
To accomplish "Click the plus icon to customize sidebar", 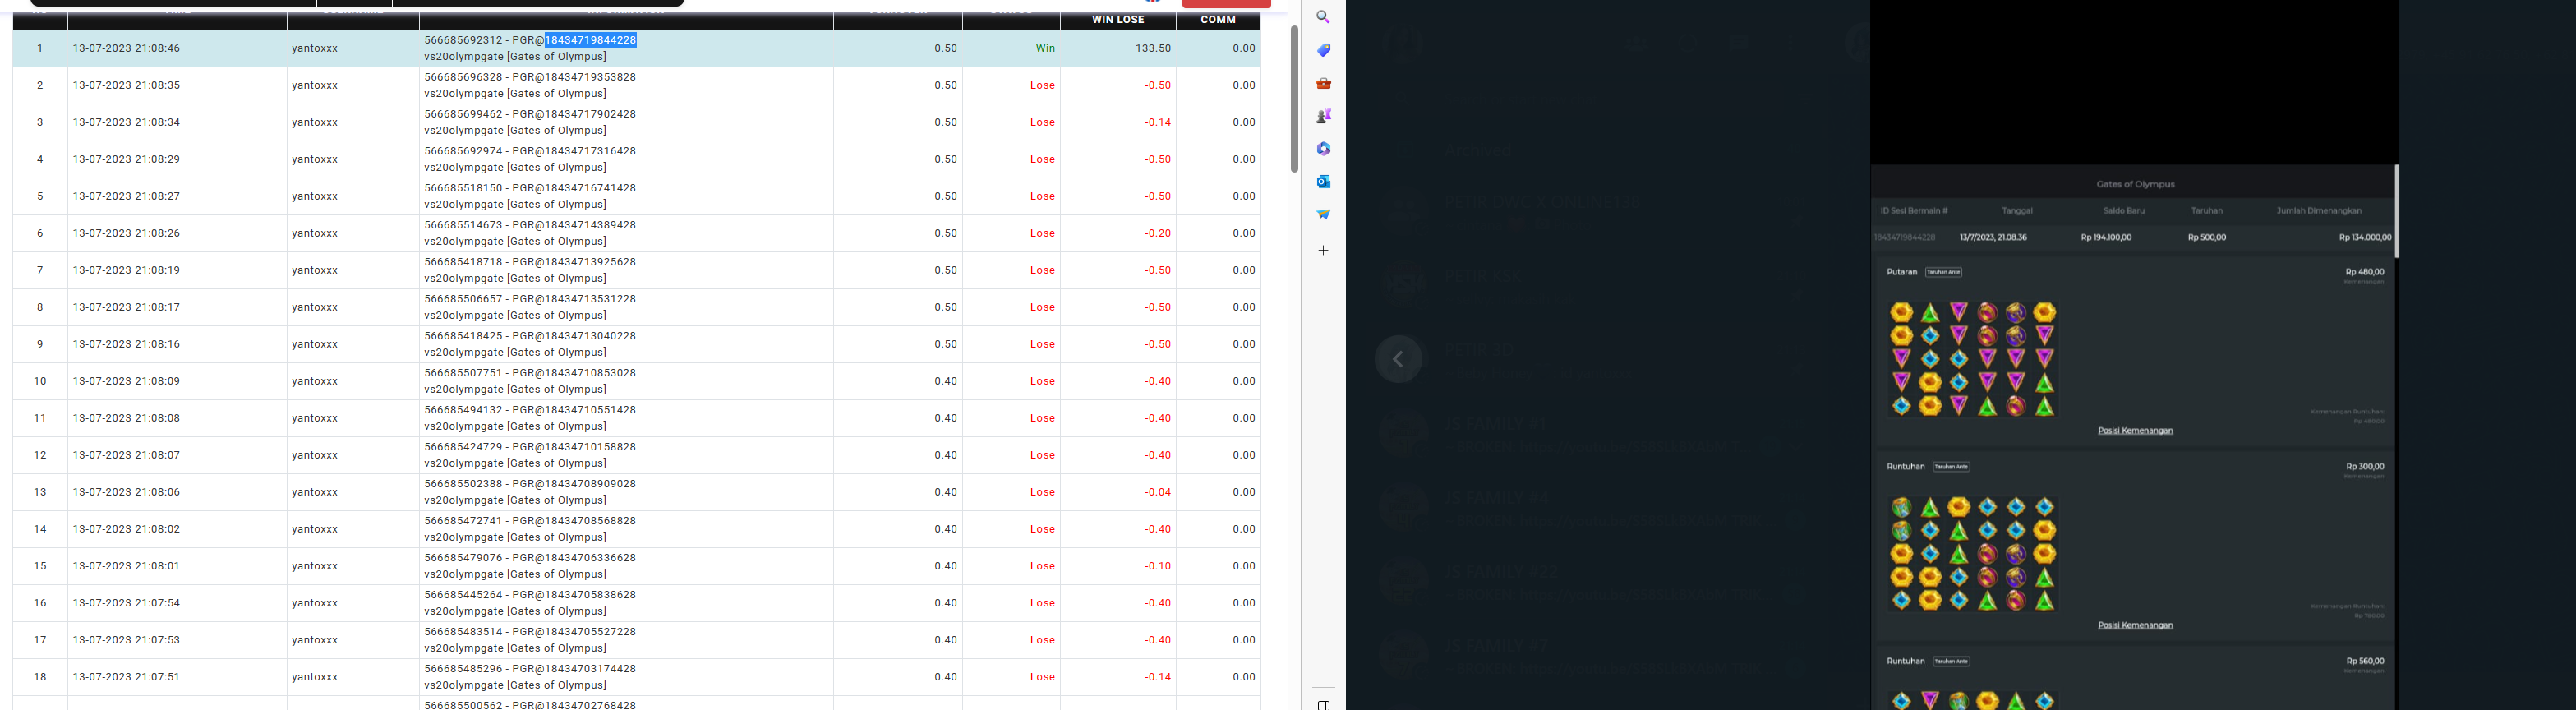I will pyautogui.click(x=1323, y=250).
